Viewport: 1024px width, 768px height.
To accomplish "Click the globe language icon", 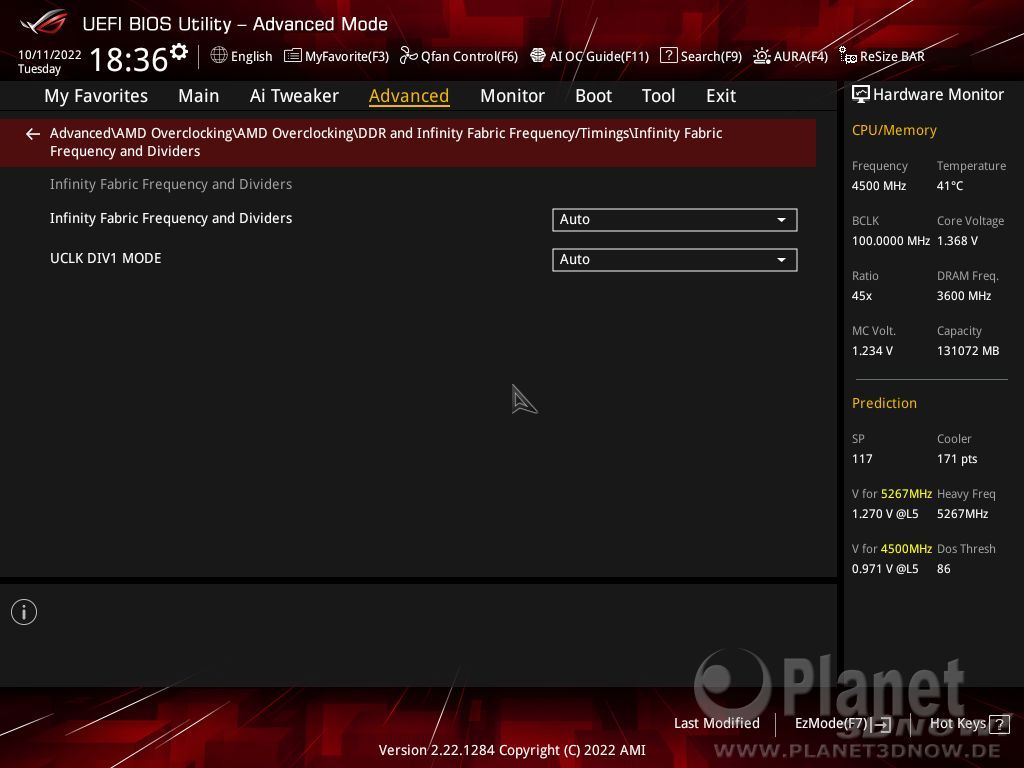I will pyautogui.click(x=219, y=56).
